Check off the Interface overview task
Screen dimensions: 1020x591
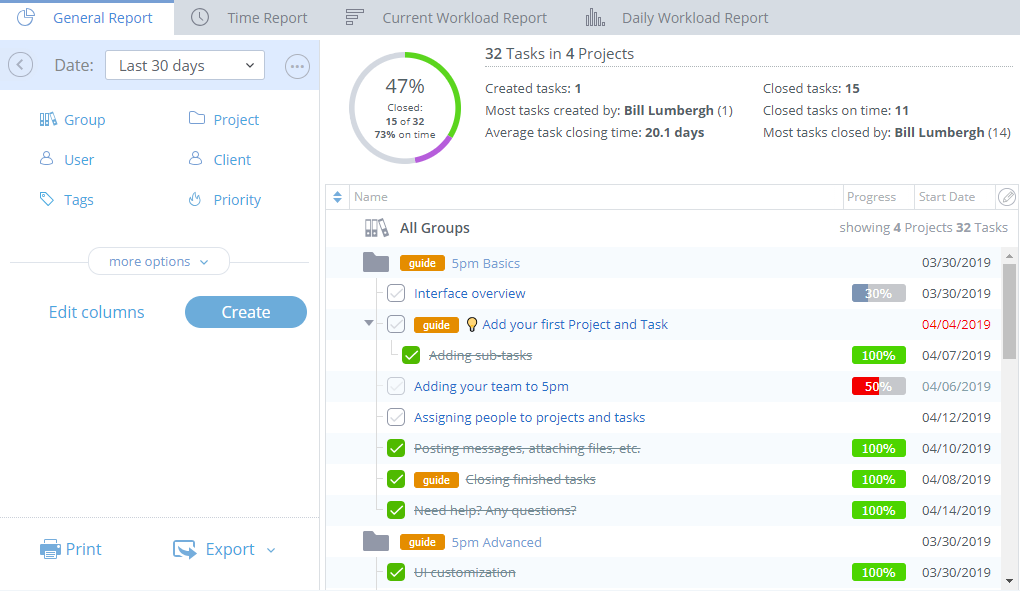pyautogui.click(x=395, y=293)
